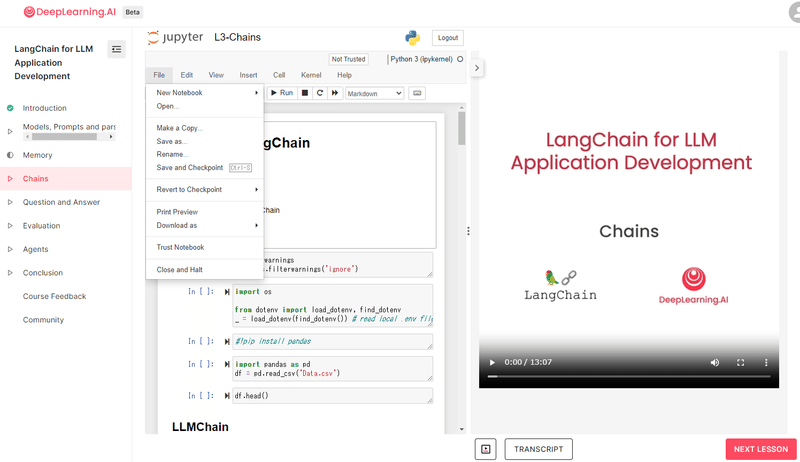
Task: Choose Close and Halt
Action: 205,270
